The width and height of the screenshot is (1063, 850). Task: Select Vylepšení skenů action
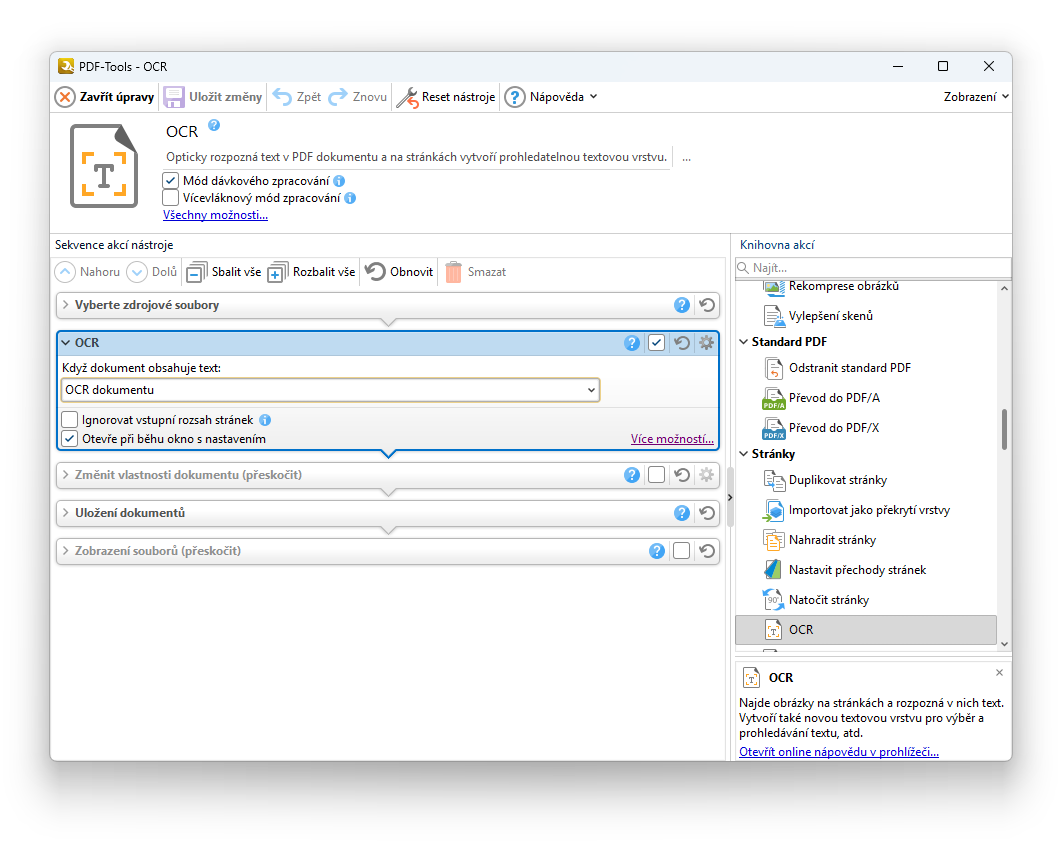click(830, 316)
